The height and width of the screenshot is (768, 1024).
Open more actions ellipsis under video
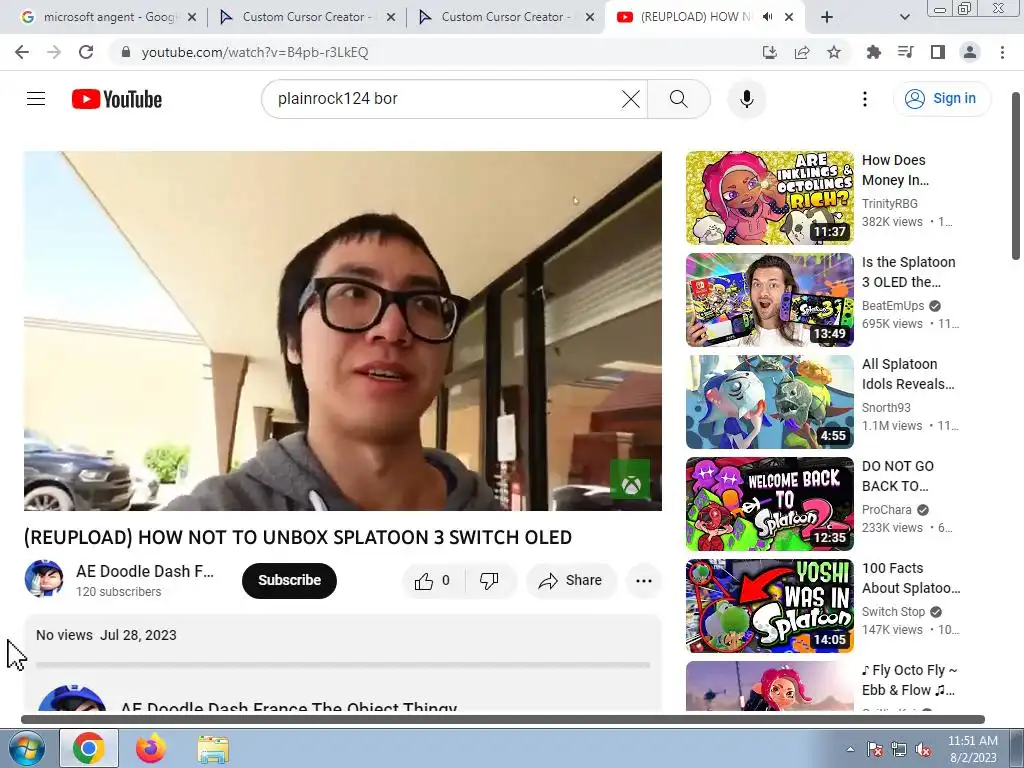pos(644,581)
